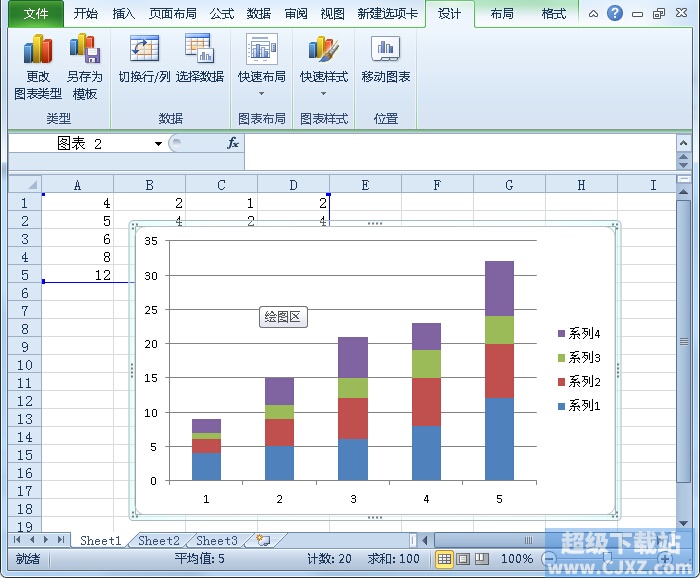Click the blue 系列1 segment of bar 3
700x578 pixels.
(353, 460)
